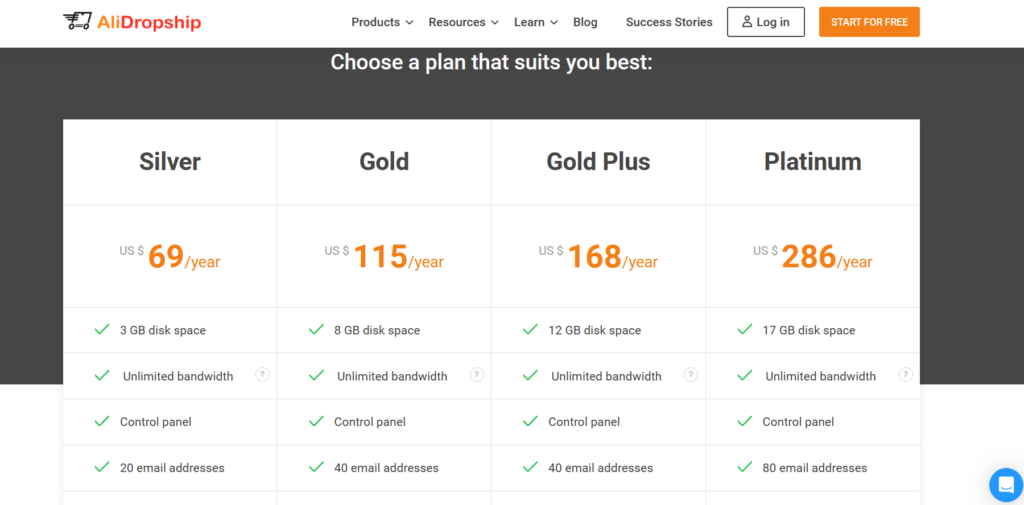Open the Success Stories page
The width and height of the screenshot is (1024, 505).
(x=669, y=22)
